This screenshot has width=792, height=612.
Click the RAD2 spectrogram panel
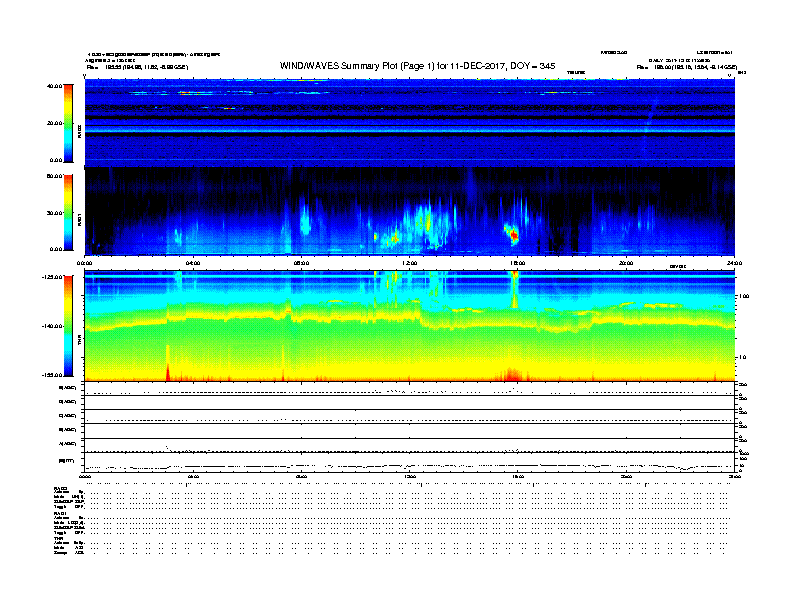[x=410, y=122]
